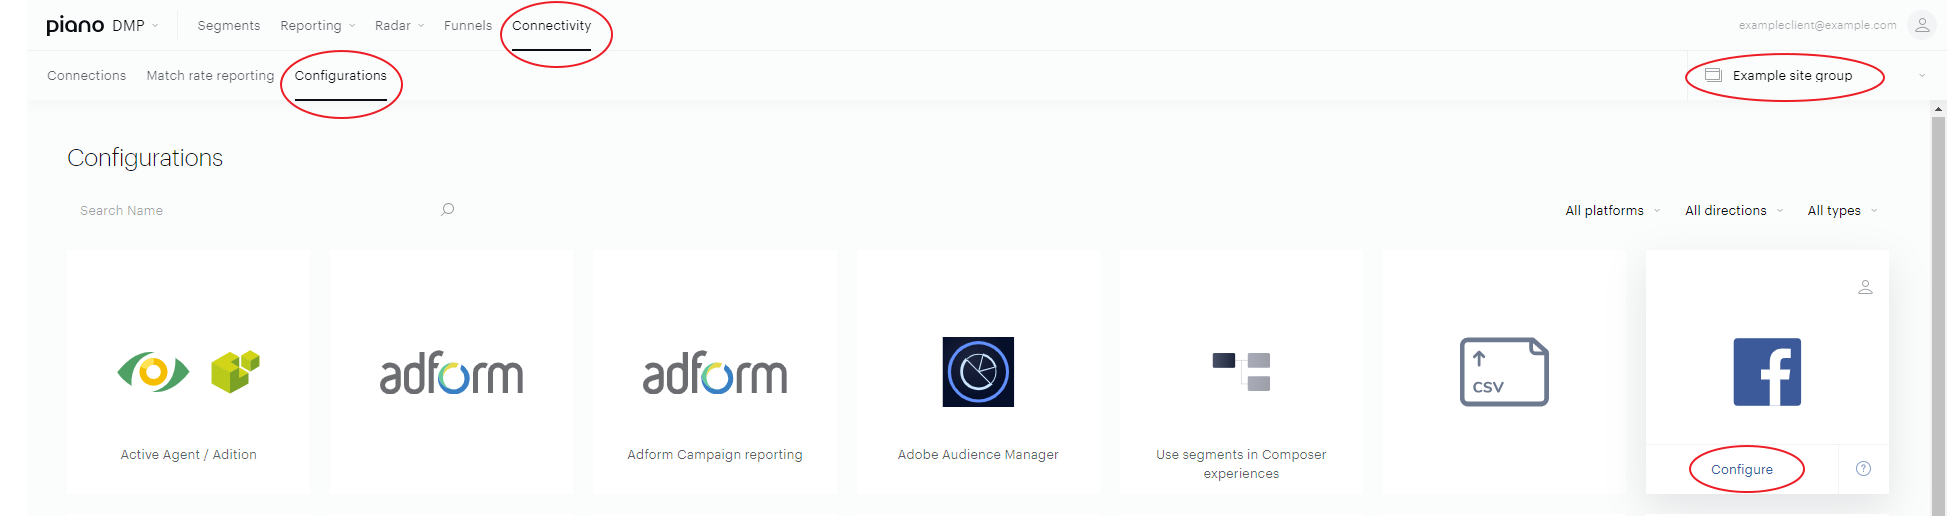Open the All directions filter
1947x516 pixels.
[x=1733, y=211]
